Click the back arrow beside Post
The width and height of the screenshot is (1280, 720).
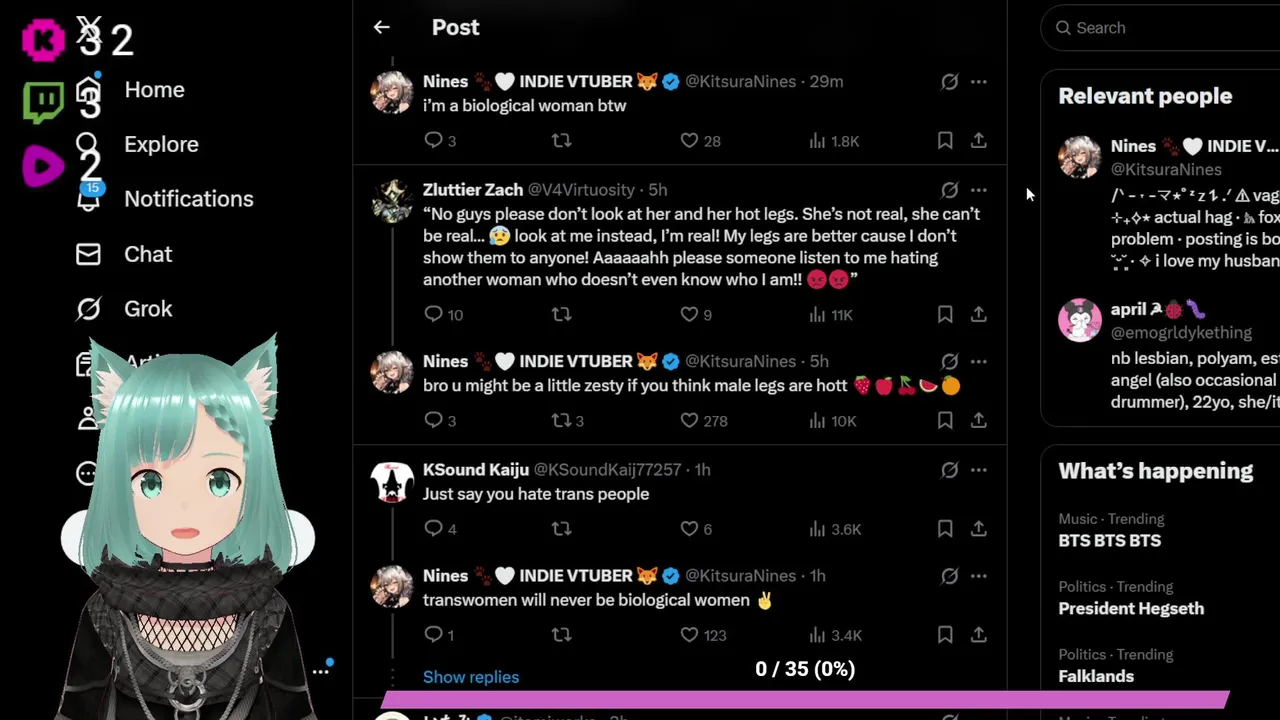coord(381,28)
